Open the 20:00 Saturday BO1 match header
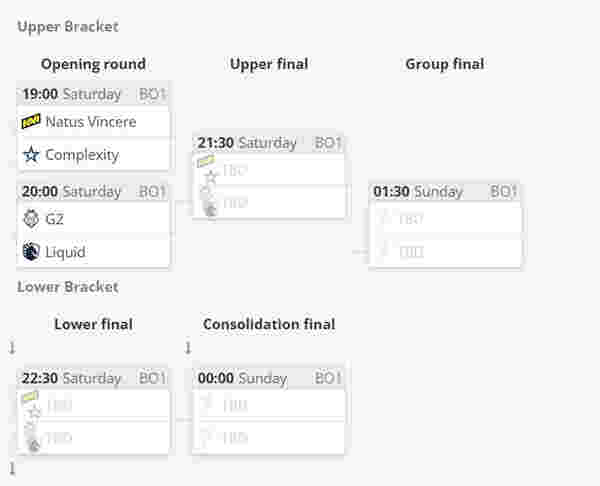Image resolution: width=600 pixels, height=486 pixels. pos(93,191)
